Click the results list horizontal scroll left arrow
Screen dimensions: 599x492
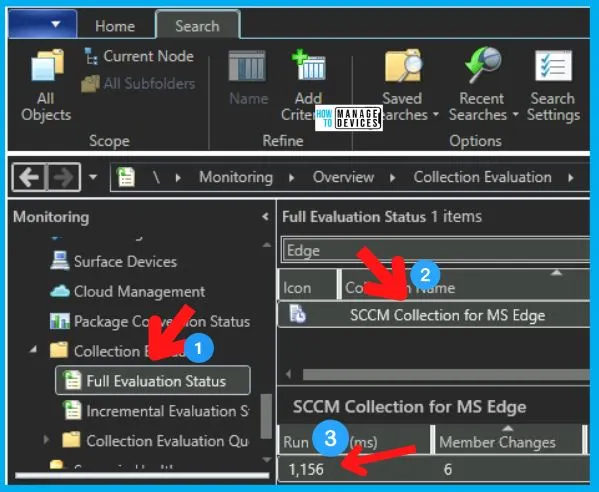pyautogui.click(x=289, y=374)
